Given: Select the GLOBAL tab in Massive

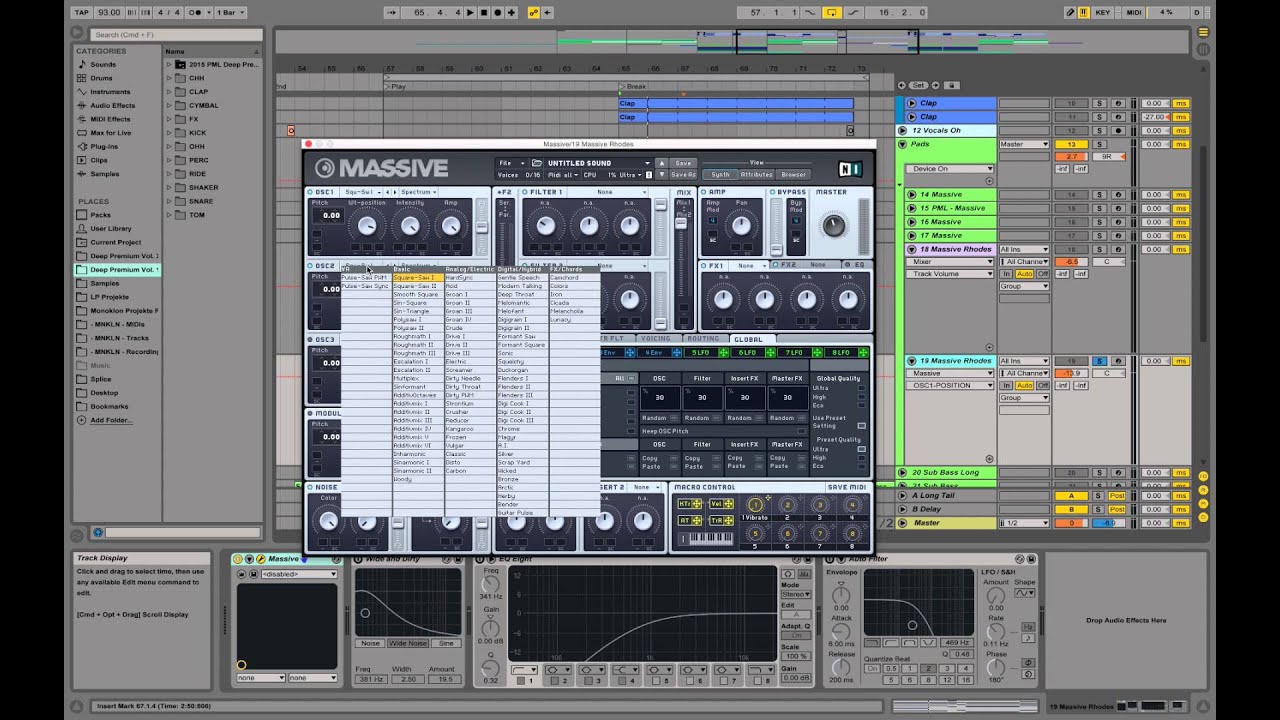Looking at the screenshot, I should [747, 339].
